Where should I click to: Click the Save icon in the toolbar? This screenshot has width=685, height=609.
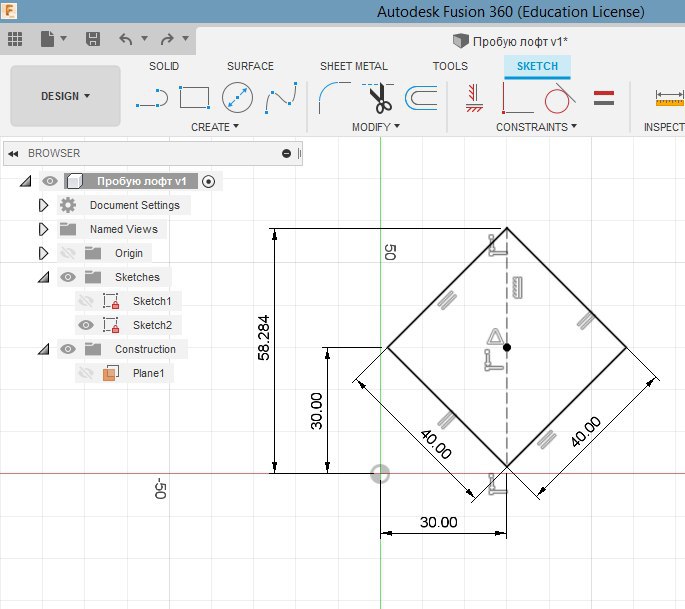tap(93, 39)
